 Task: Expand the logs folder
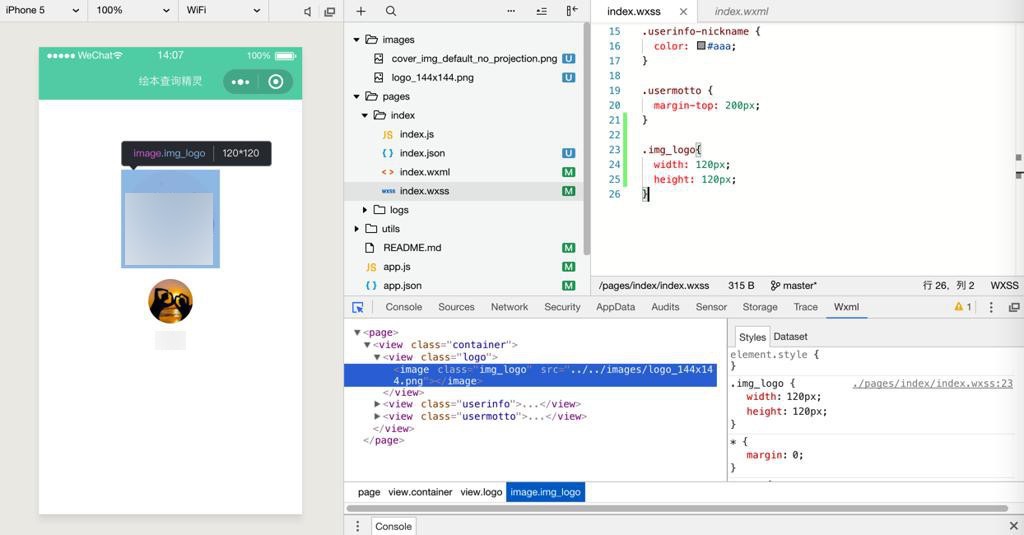(365, 210)
